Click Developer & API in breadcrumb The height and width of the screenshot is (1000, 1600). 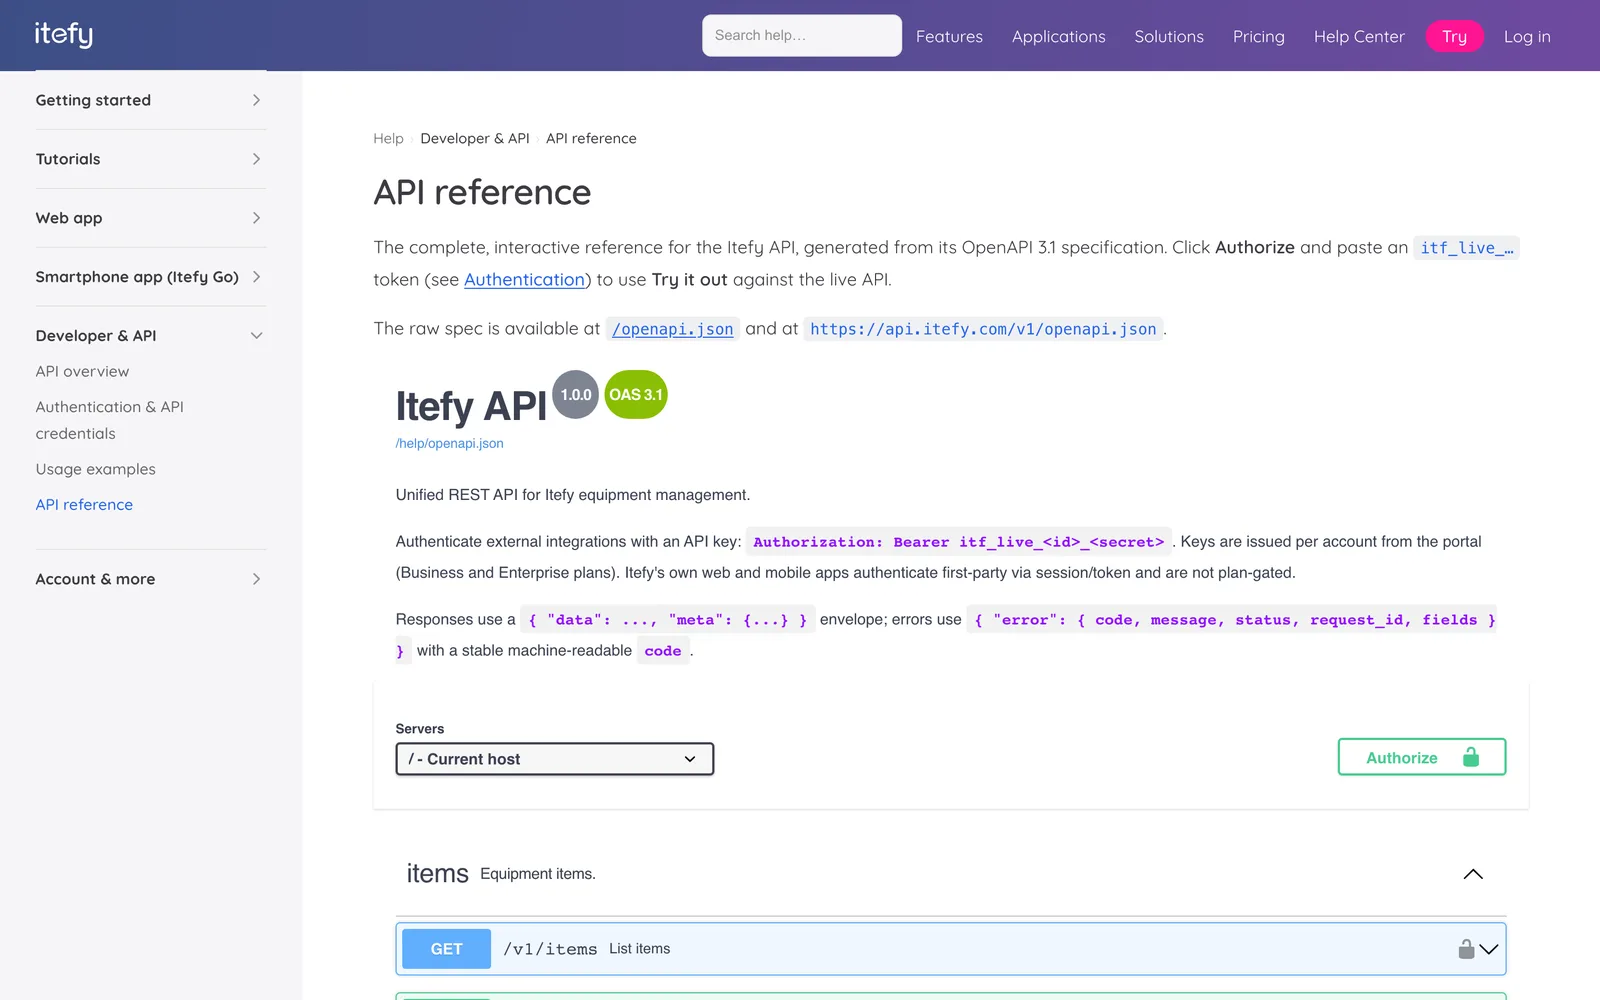pyautogui.click(x=475, y=138)
